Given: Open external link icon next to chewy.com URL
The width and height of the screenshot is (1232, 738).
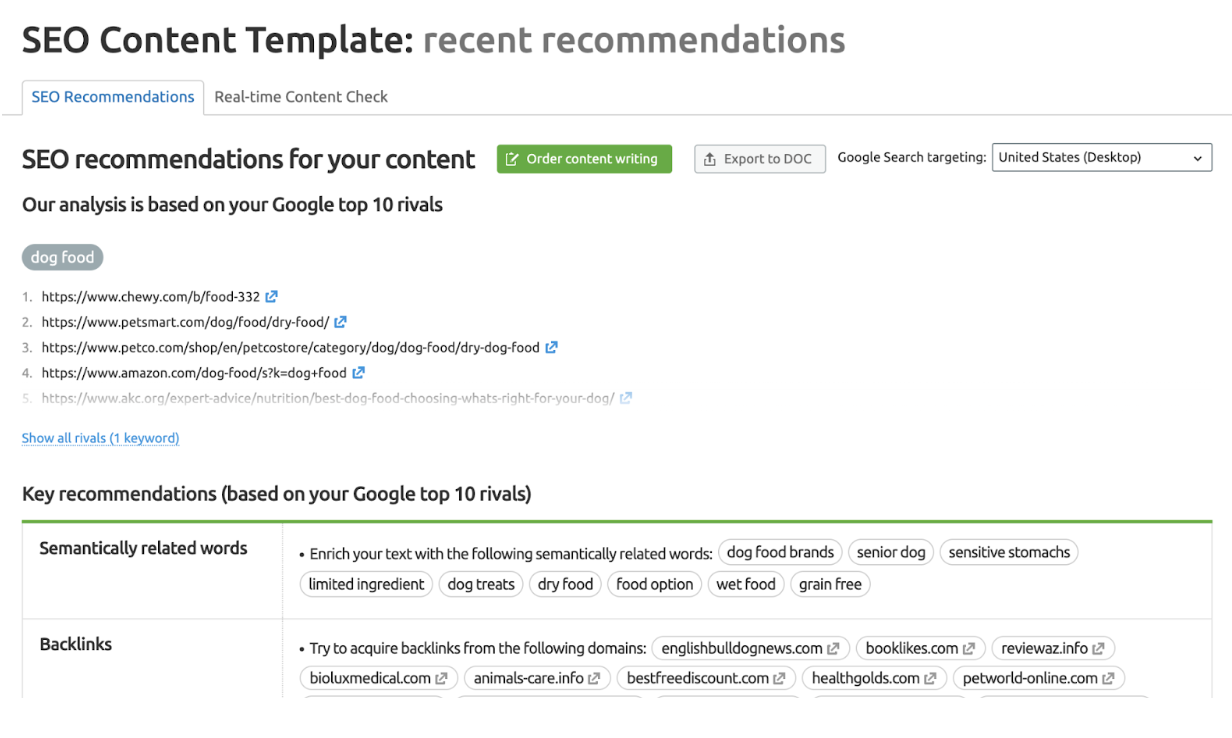Looking at the screenshot, I should [x=272, y=297].
